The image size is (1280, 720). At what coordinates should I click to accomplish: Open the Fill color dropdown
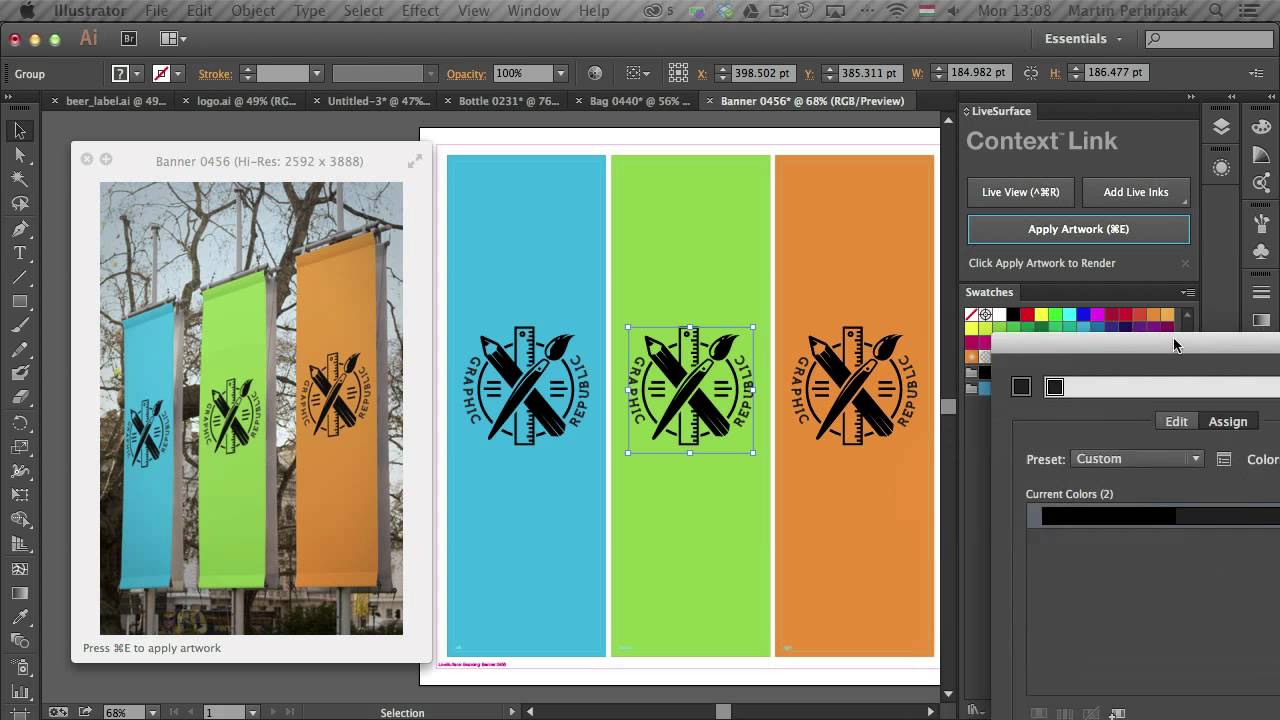[137, 74]
